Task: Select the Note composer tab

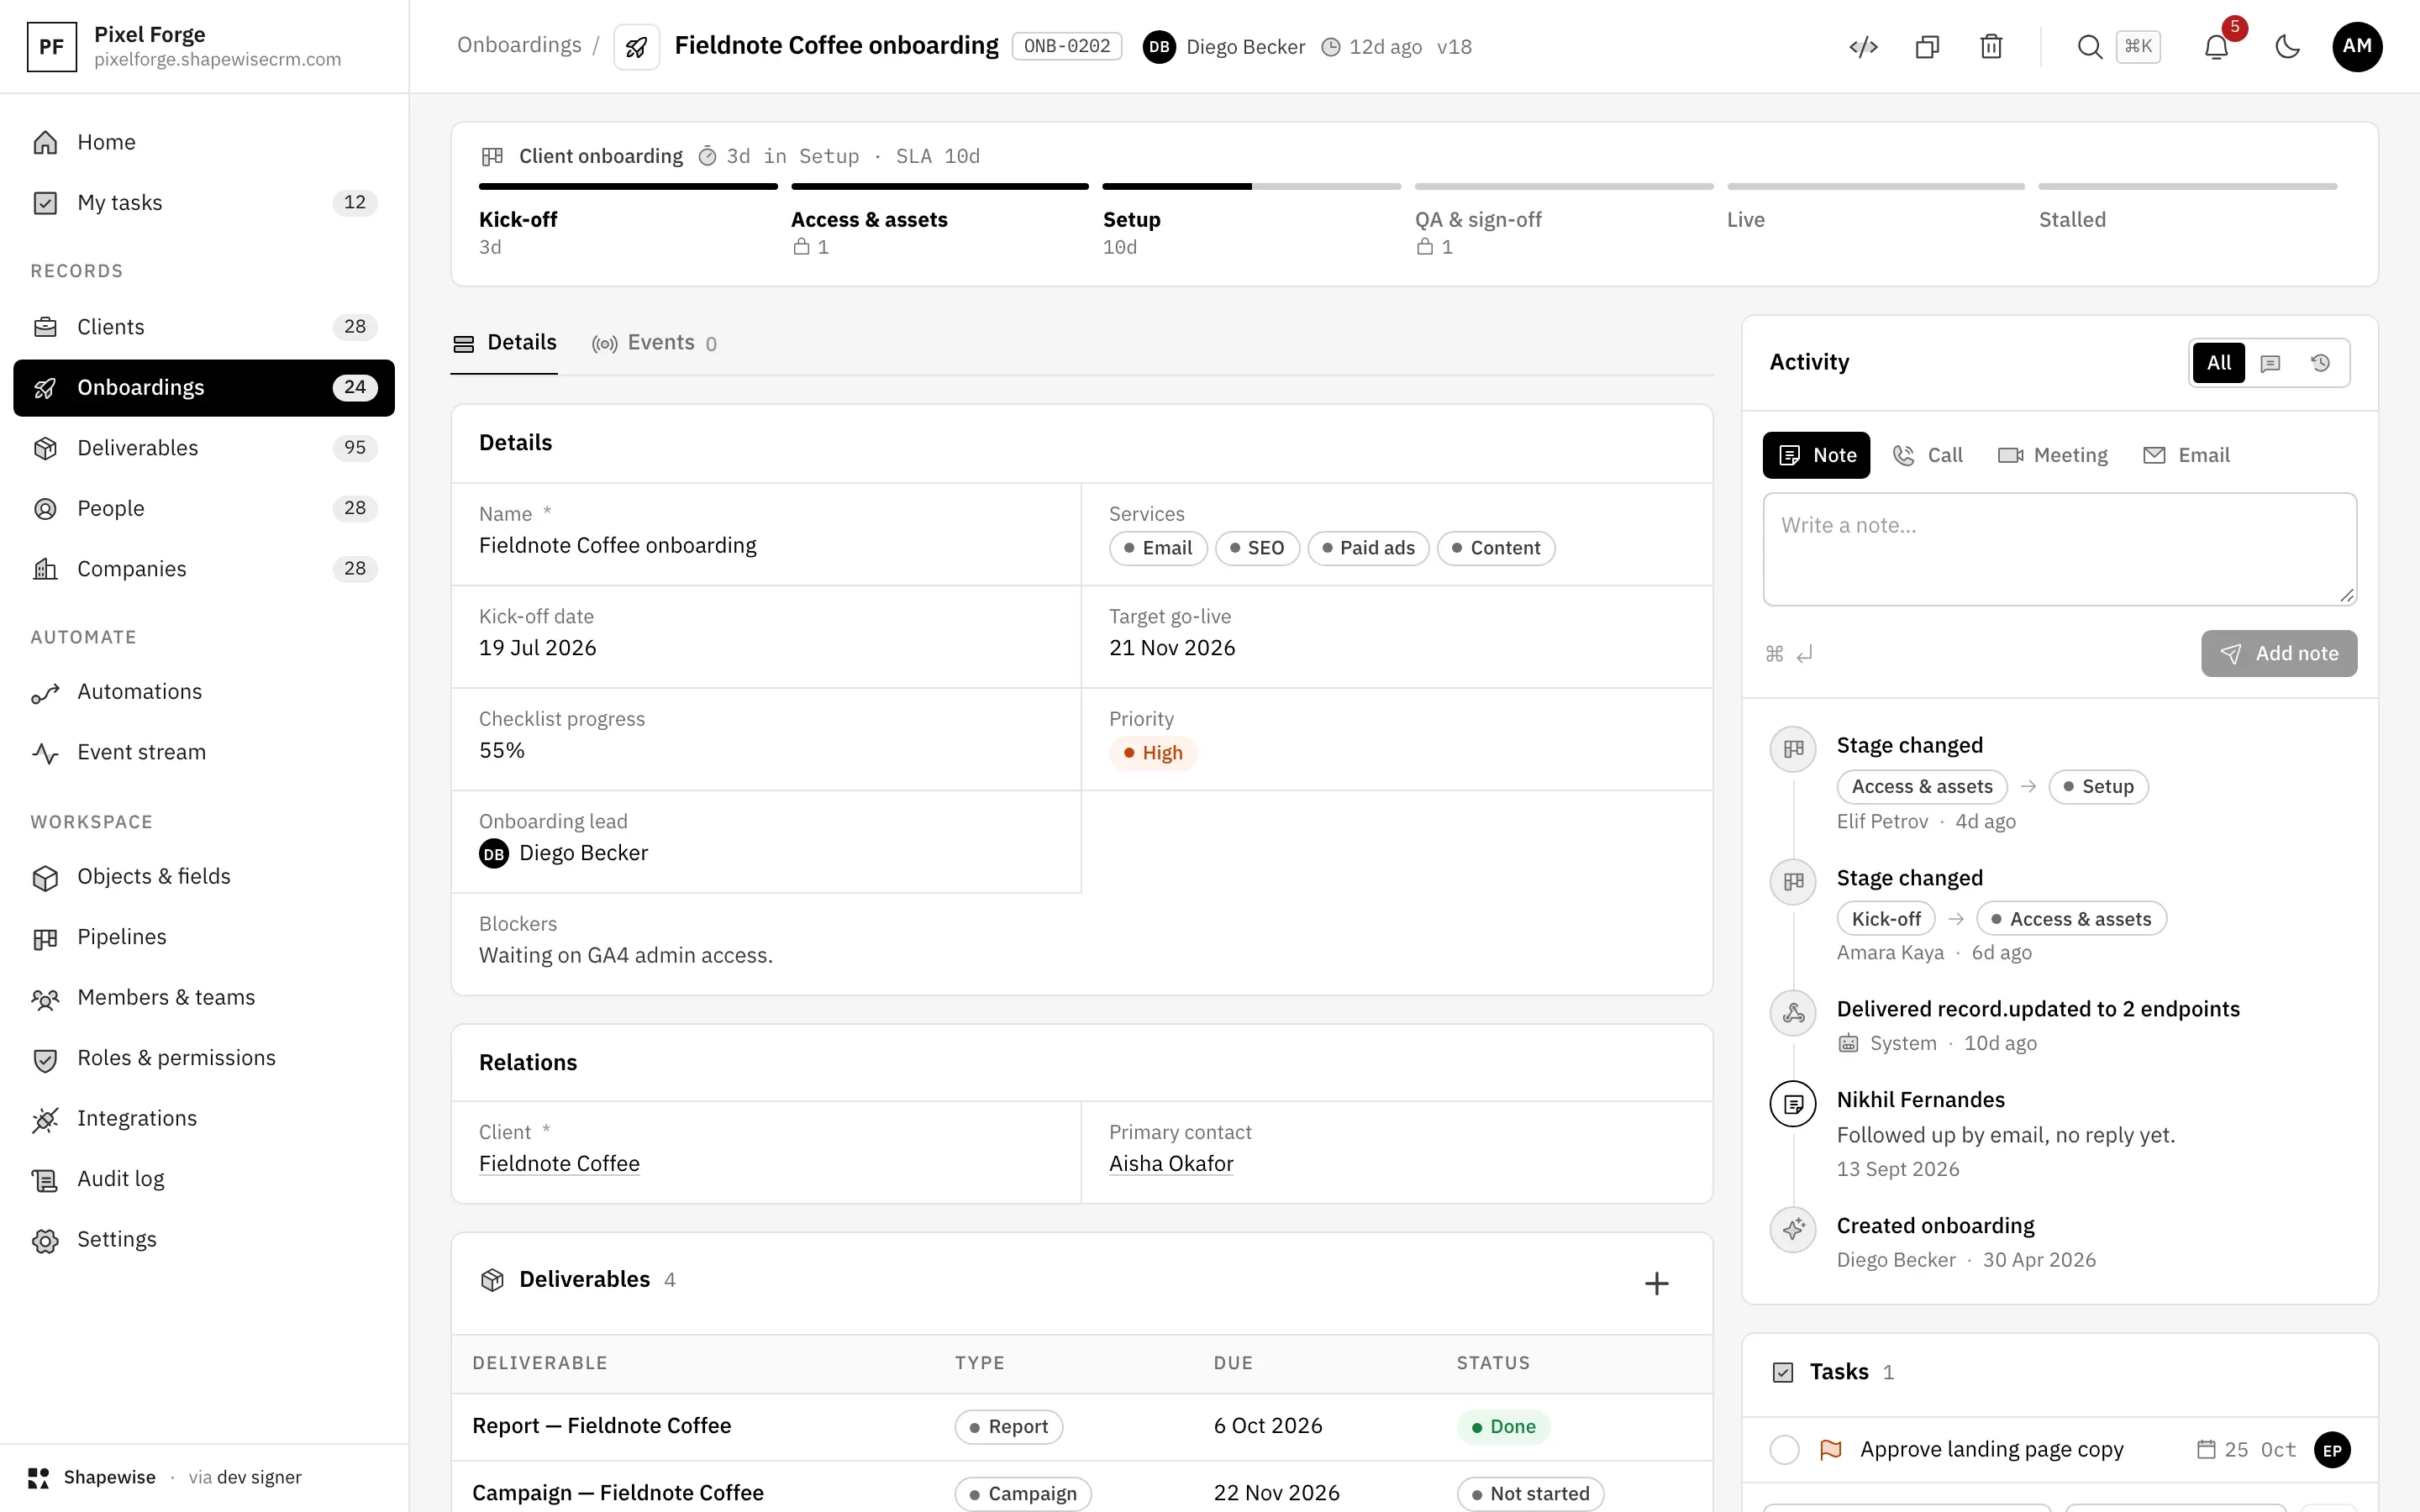Action: [x=1816, y=456]
